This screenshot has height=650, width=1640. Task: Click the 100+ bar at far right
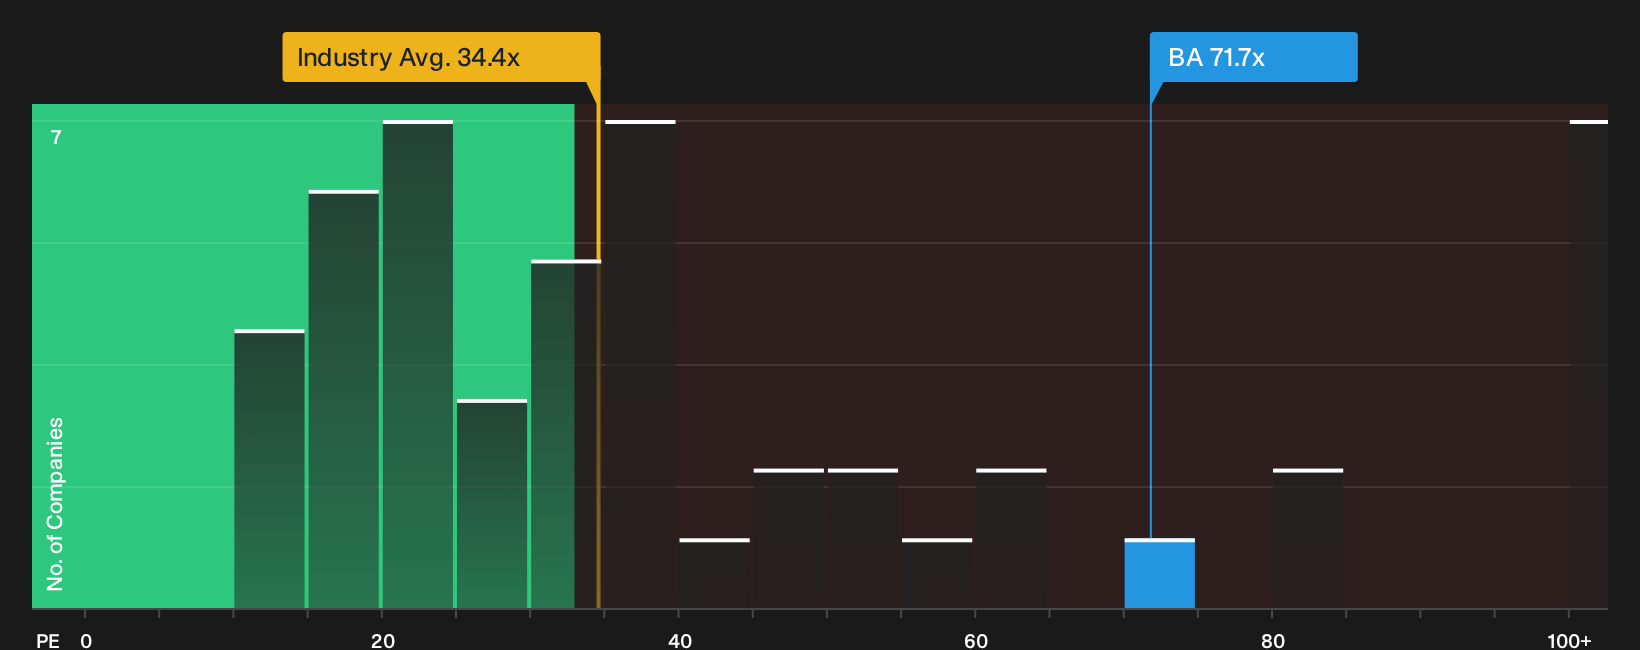(1589, 364)
